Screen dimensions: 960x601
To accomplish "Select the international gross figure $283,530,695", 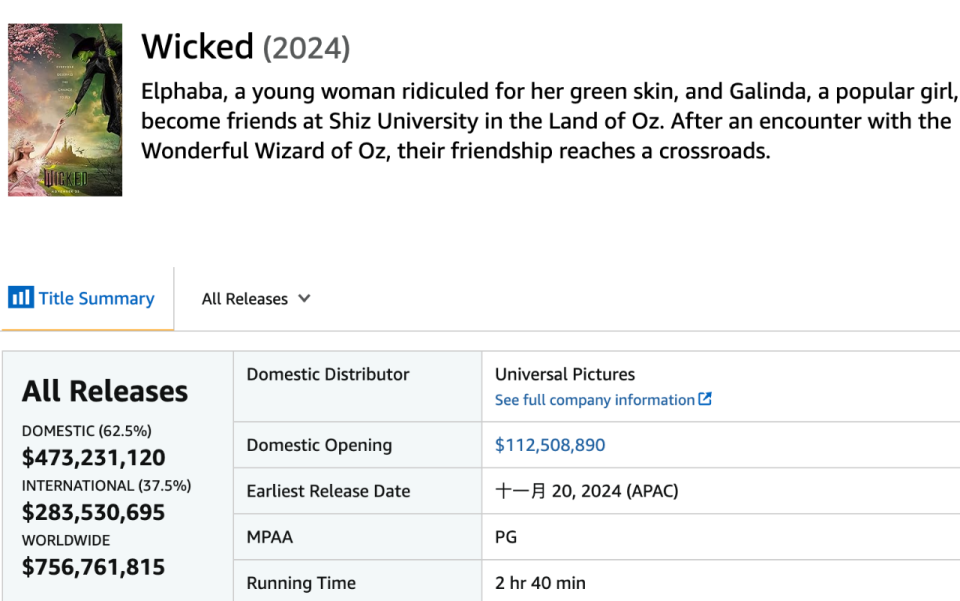I will pyautogui.click(x=94, y=512).
